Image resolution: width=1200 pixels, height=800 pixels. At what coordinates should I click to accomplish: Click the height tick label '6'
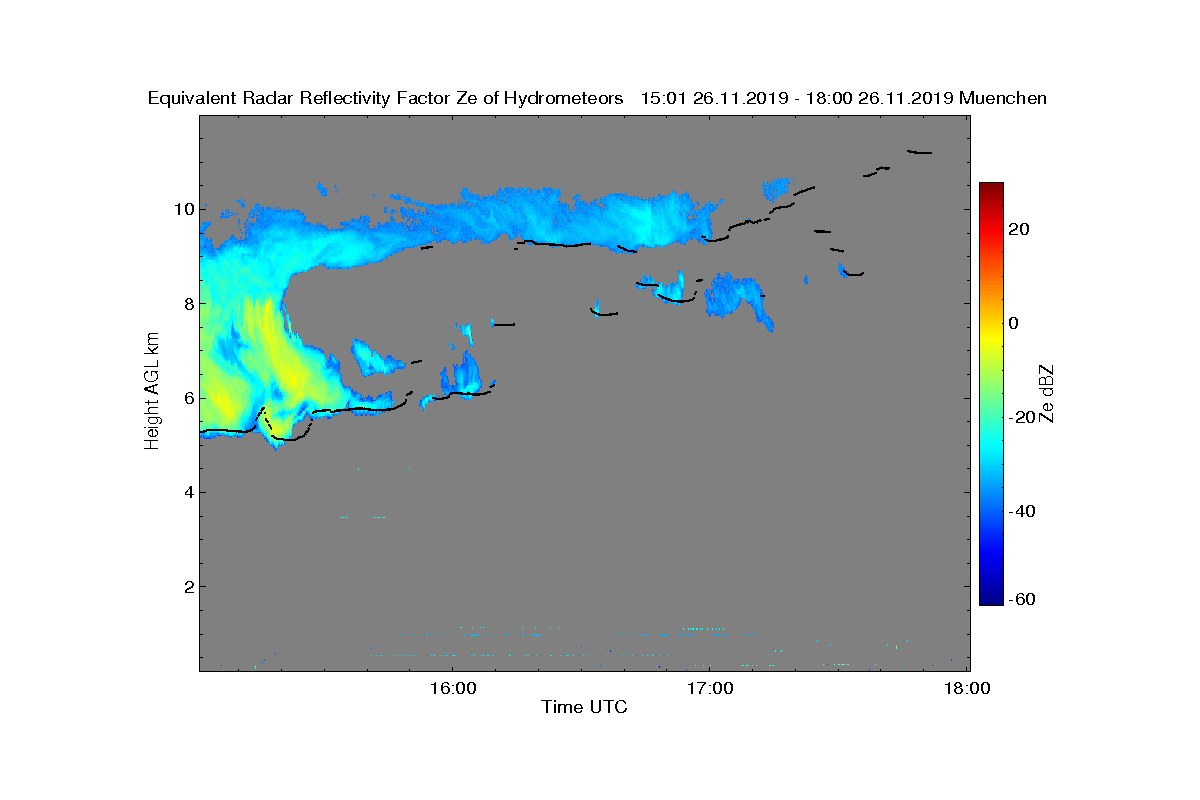tap(188, 398)
